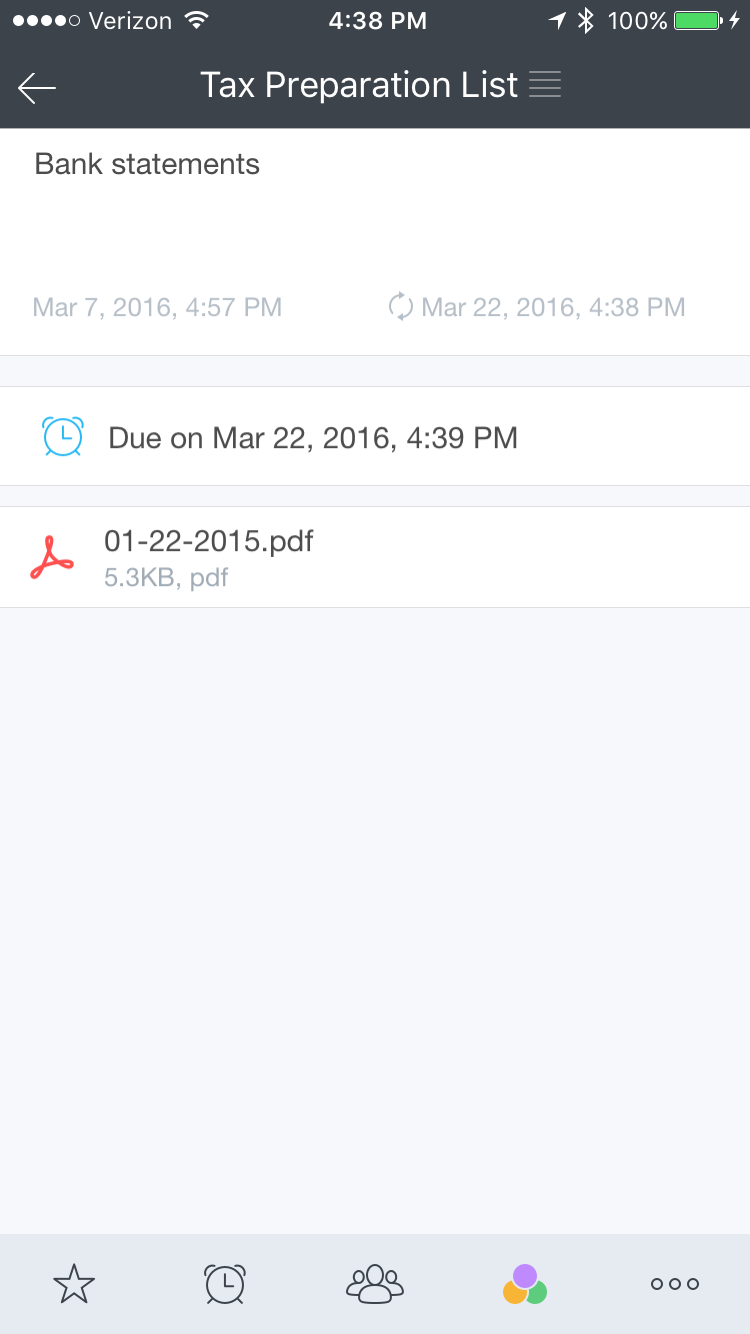Tap the created date Mar 7, 2016
Screen dimensions: 750x1334
pos(157,307)
